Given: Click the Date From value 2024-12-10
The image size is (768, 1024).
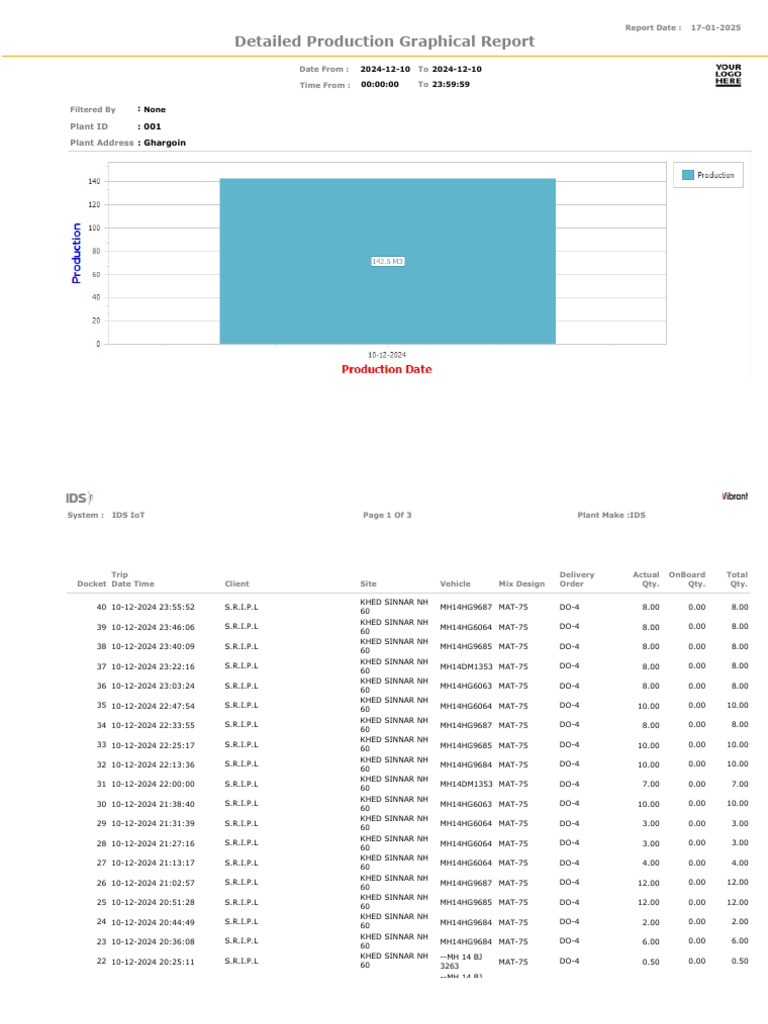Looking at the screenshot, I should pos(385,69).
